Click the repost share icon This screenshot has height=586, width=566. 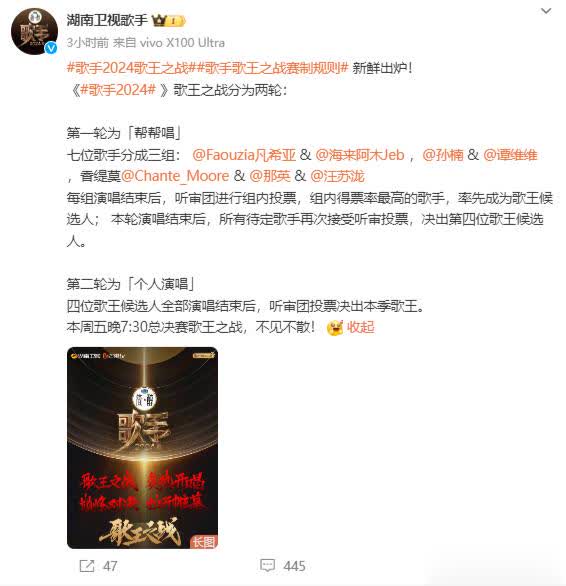(87, 566)
